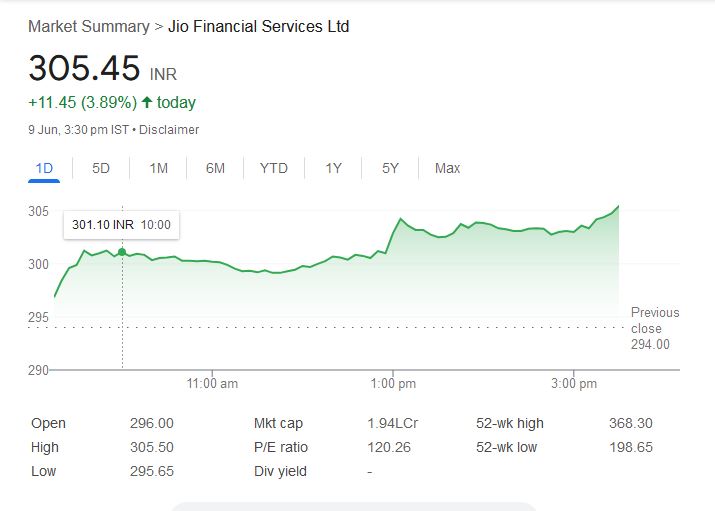715x511 pixels.
Task: Click the Previous close 294.00 label
Action: point(654,328)
